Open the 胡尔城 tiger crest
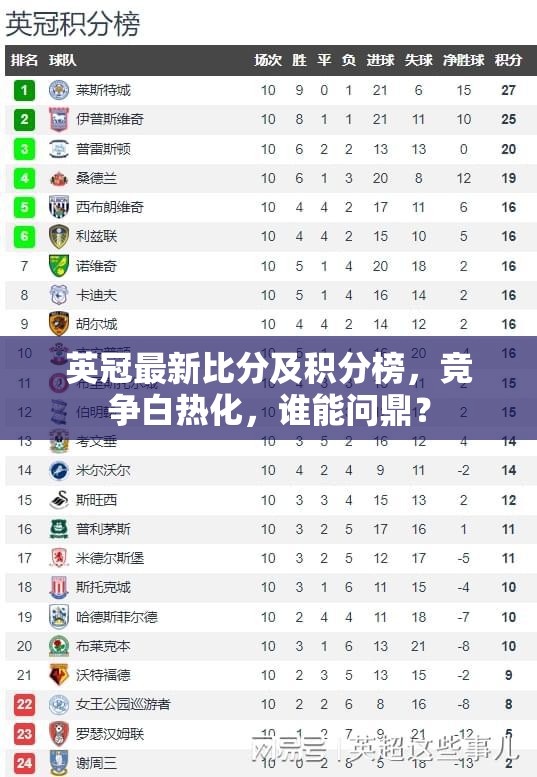 pos(58,324)
